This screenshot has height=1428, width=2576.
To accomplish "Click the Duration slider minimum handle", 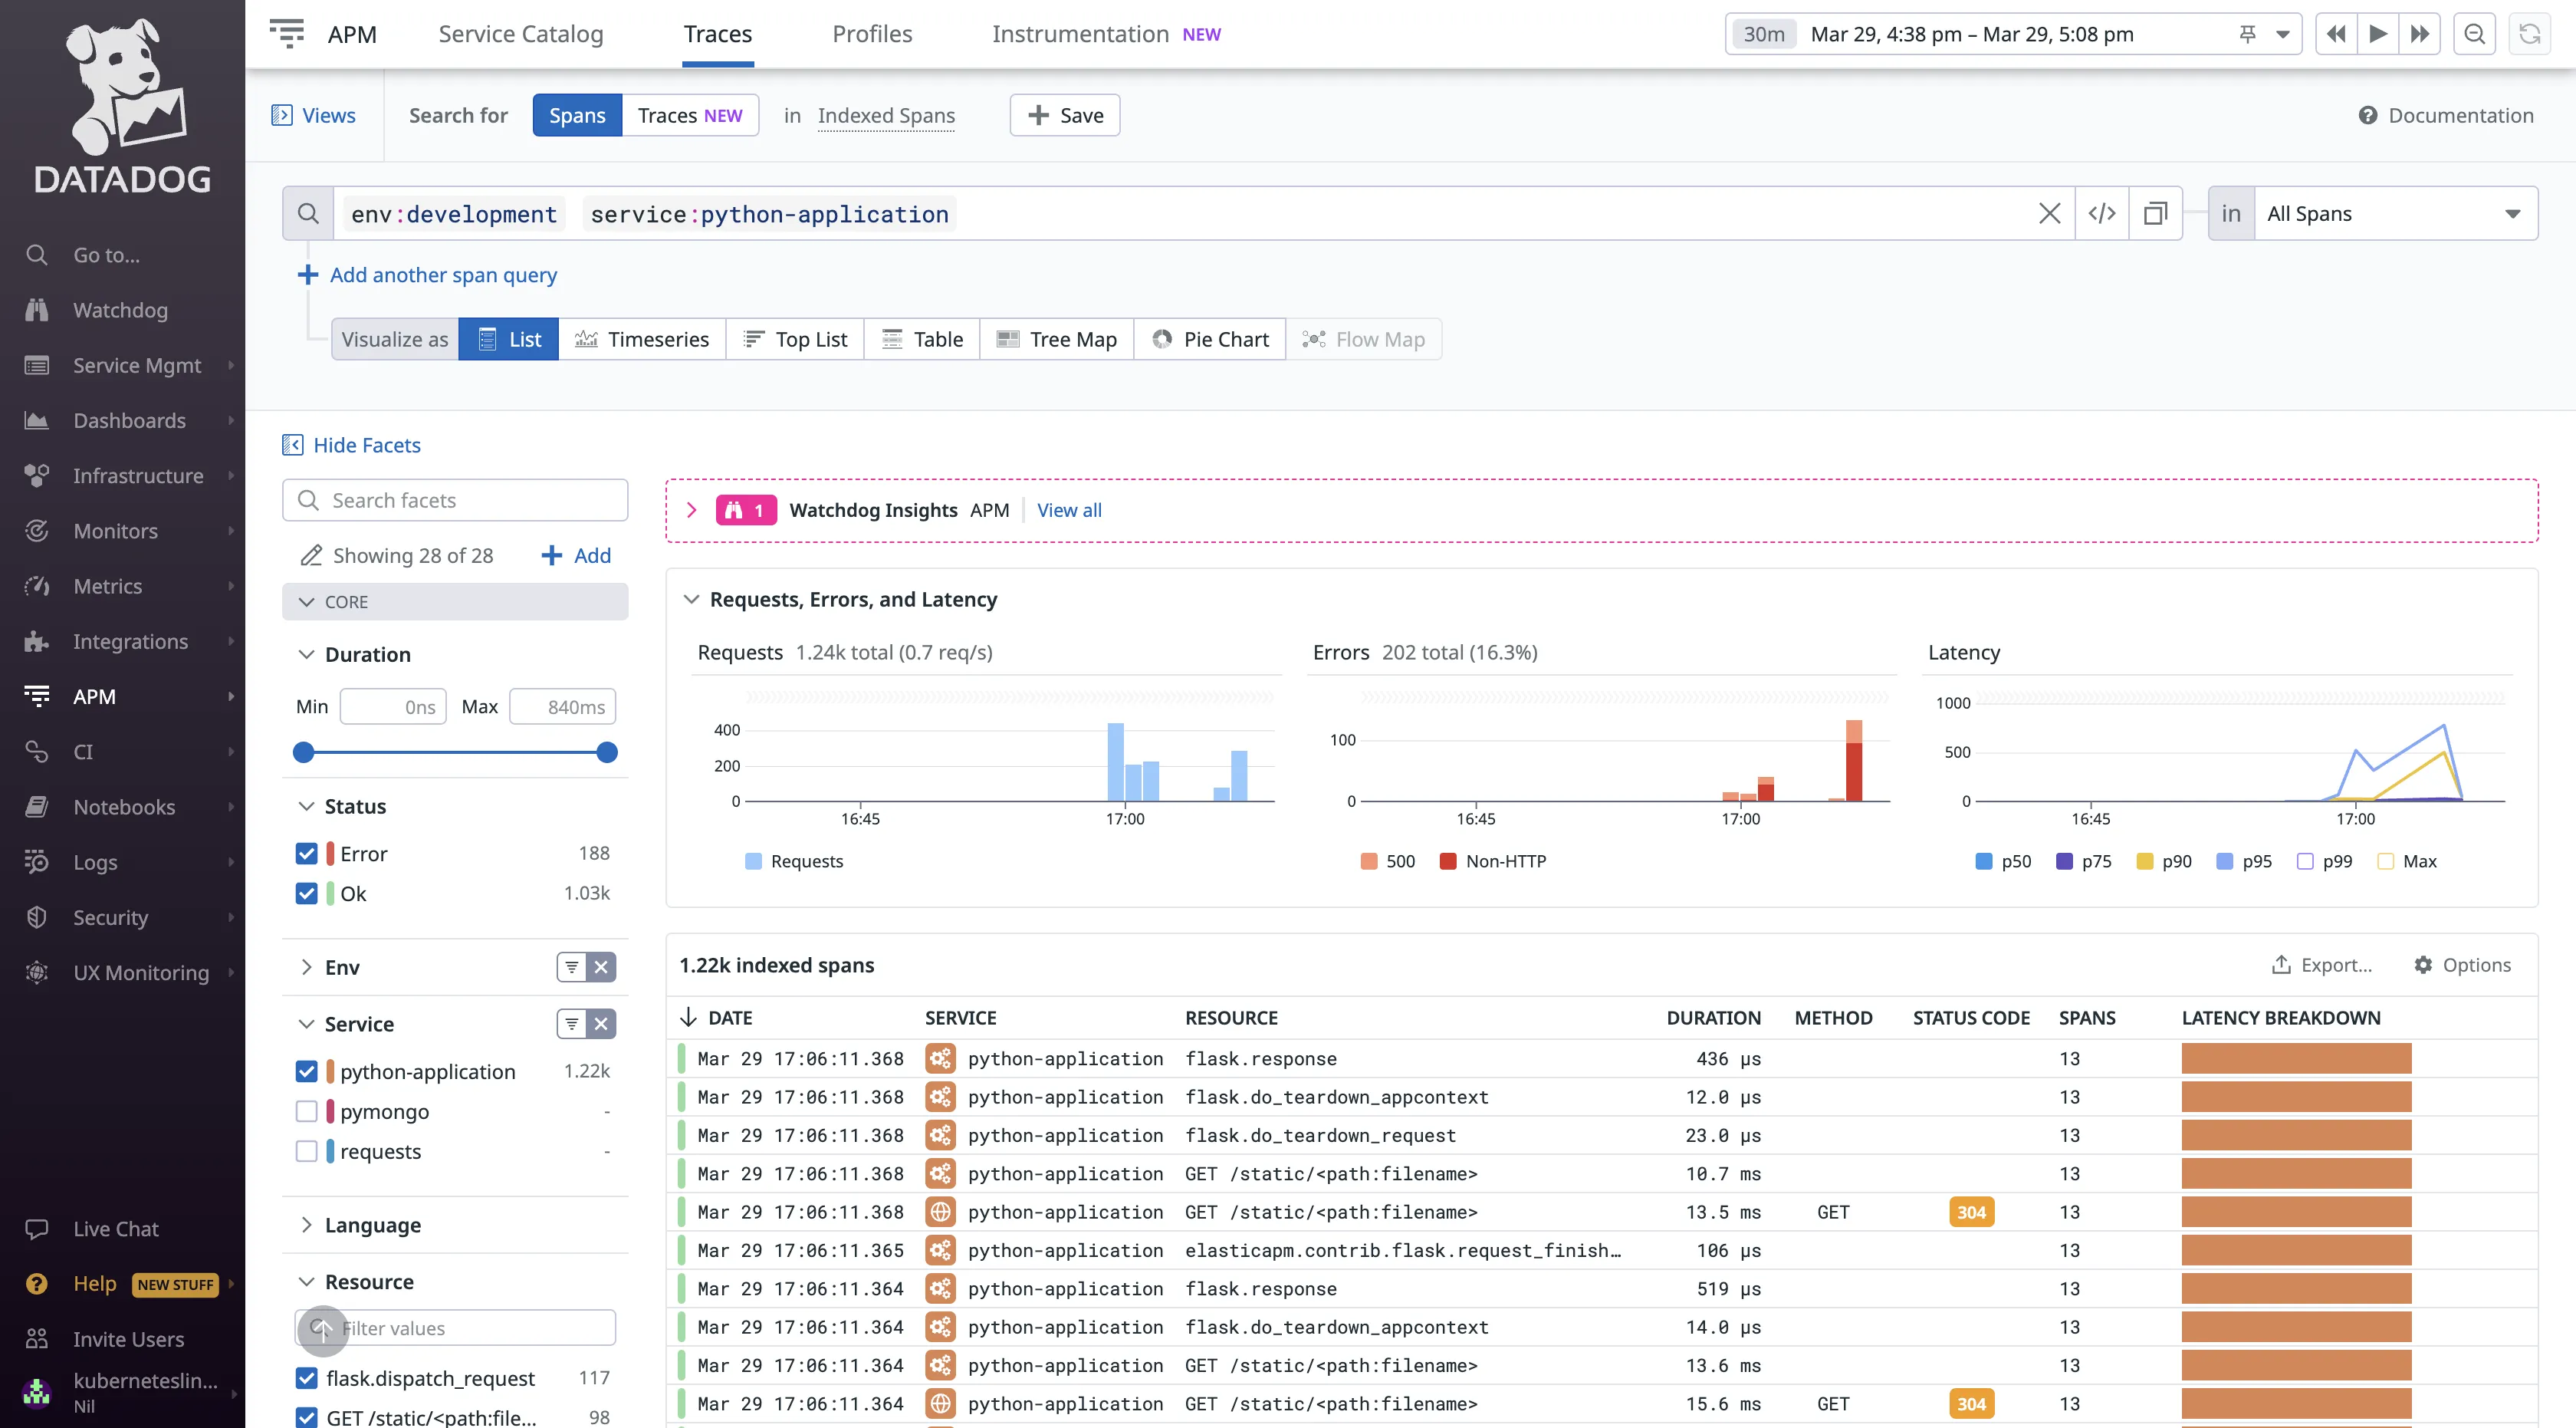I will point(304,752).
